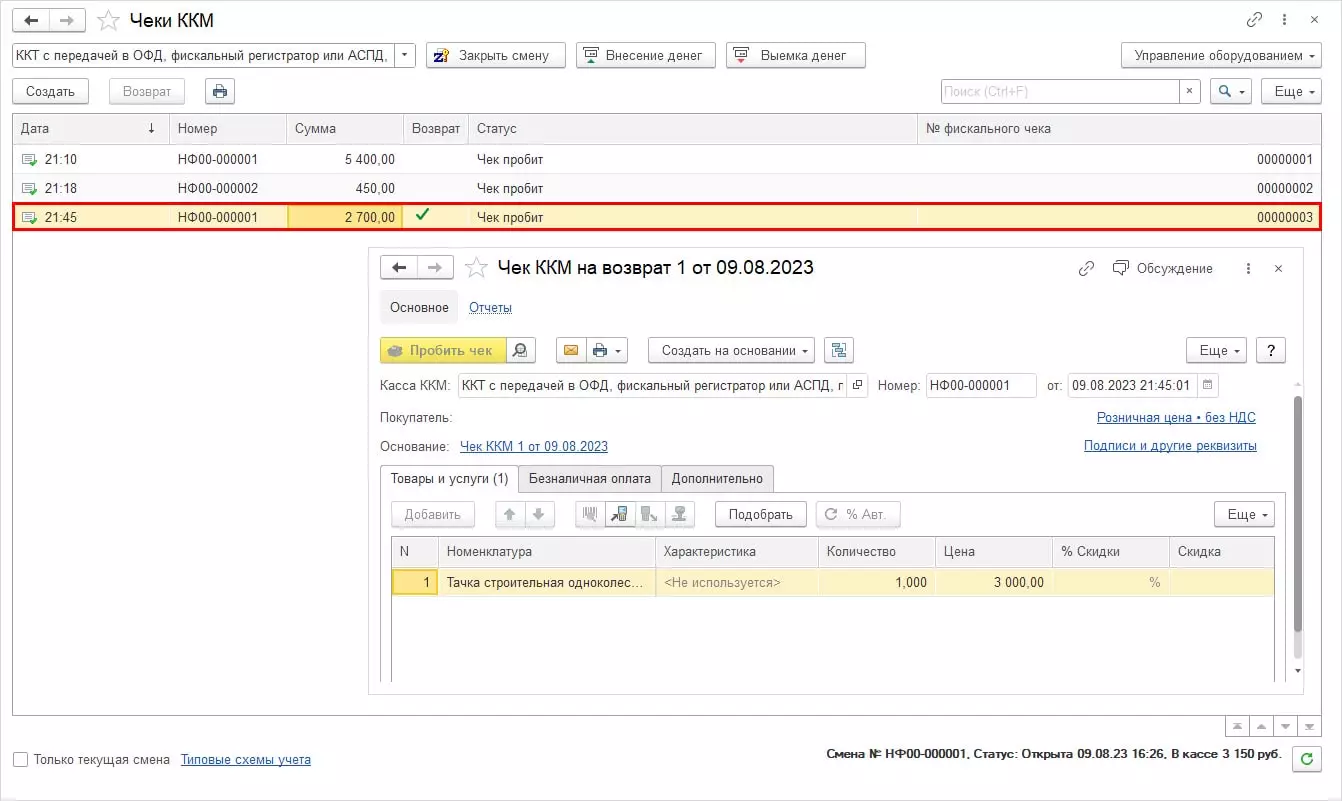Open Типовые схемы учета link
Screen dimensions: 1342x801
tap(246, 759)
